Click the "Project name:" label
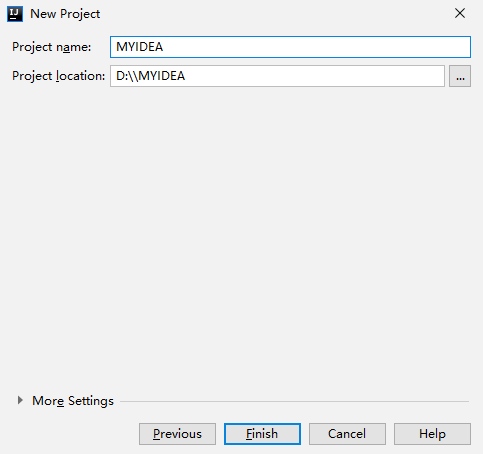 pyautogui.click(x=51, y=47)
